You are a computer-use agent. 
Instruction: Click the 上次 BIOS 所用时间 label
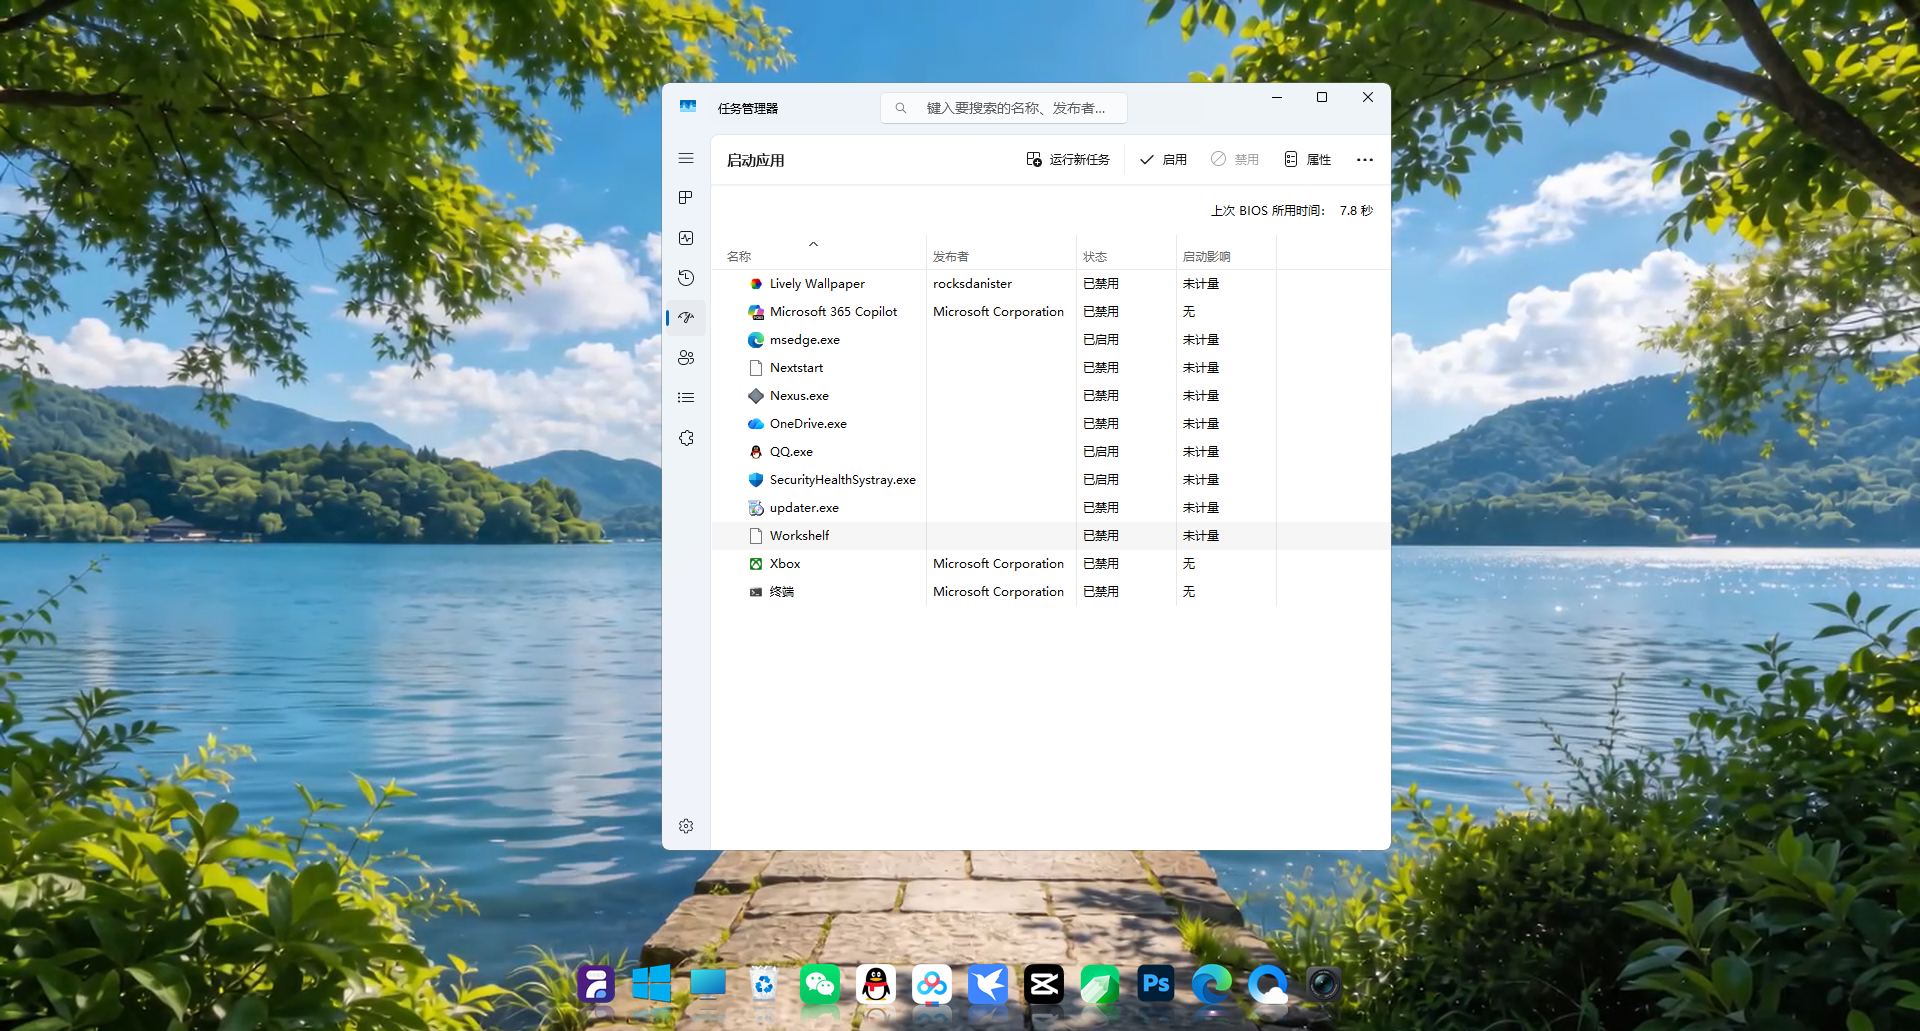click(1267, 211)
